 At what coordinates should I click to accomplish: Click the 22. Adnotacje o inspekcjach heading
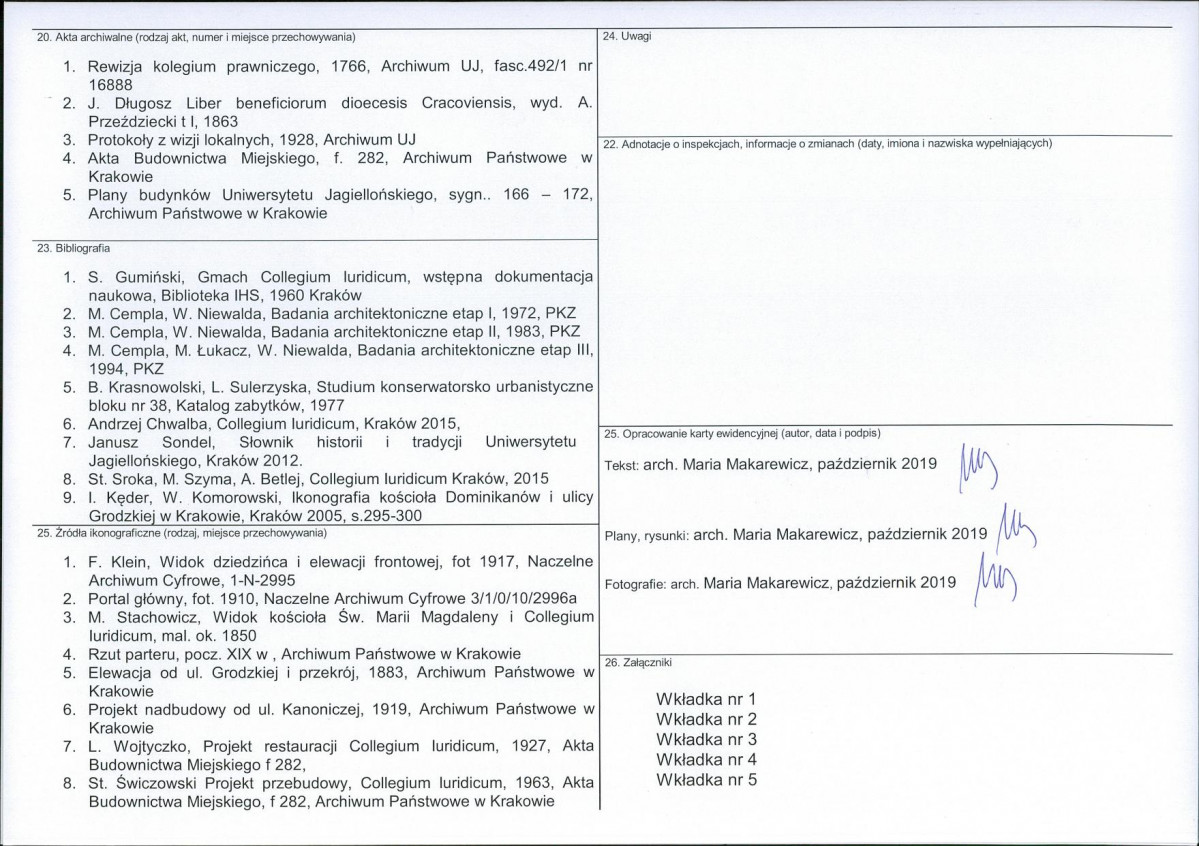tap(828, 144)
